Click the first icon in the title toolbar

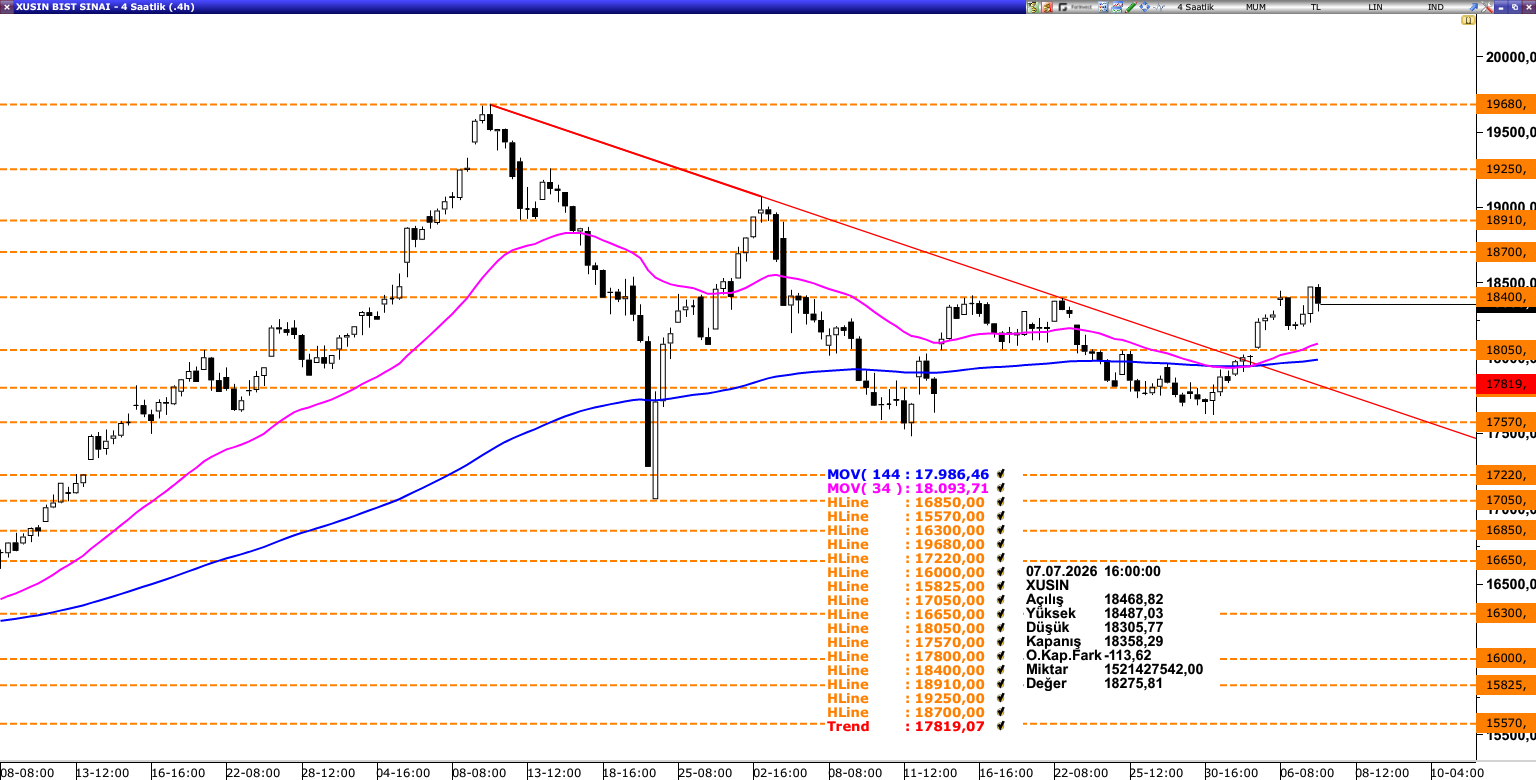click(1033, 7)
